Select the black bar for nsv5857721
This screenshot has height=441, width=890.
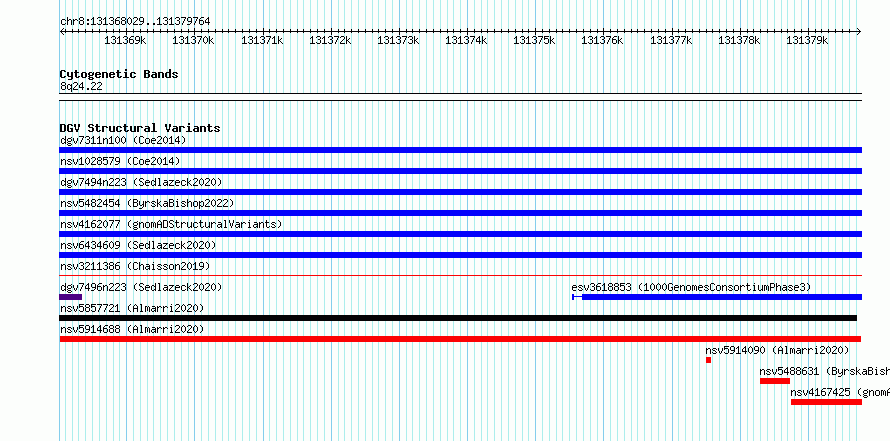click(x=458, y=318)
